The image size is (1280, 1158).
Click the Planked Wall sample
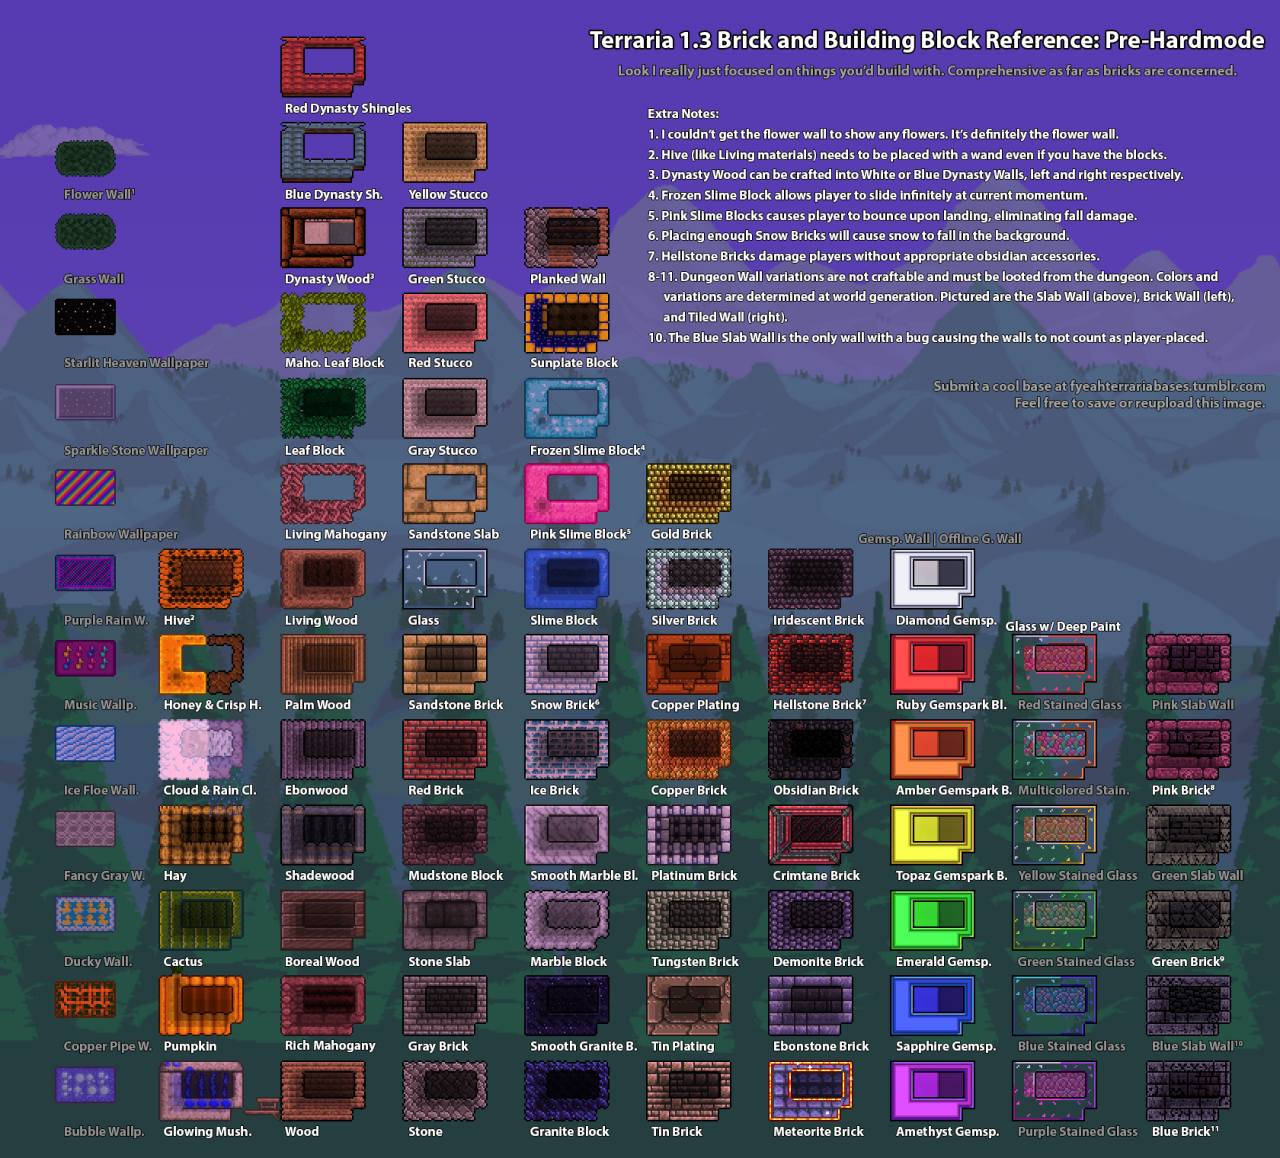[x=567, y=237]
